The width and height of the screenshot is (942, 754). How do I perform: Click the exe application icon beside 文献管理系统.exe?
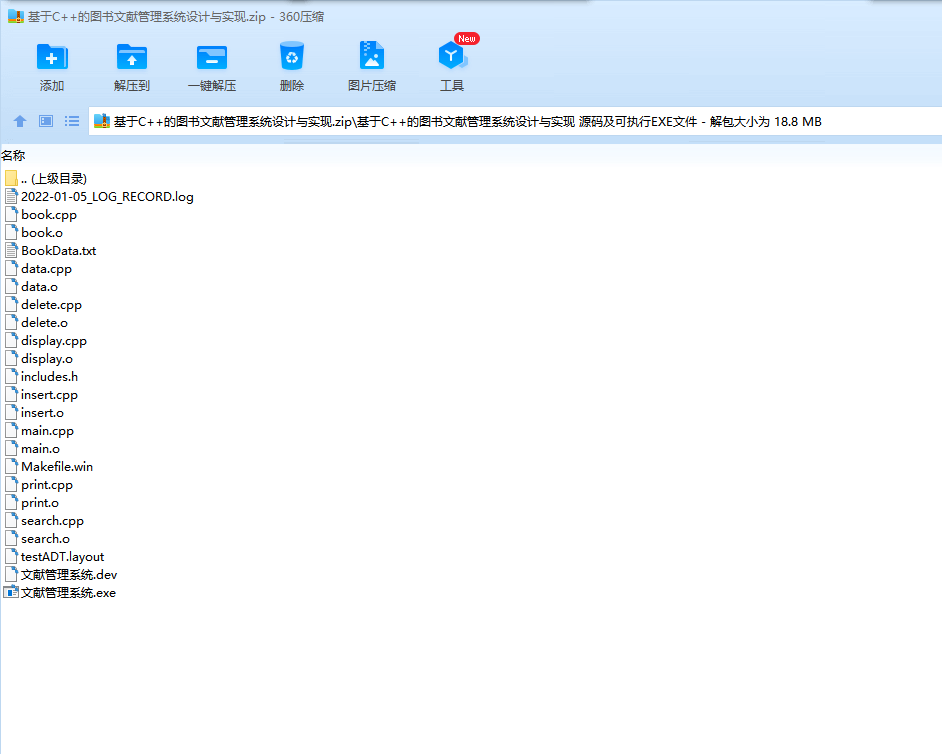11,592
